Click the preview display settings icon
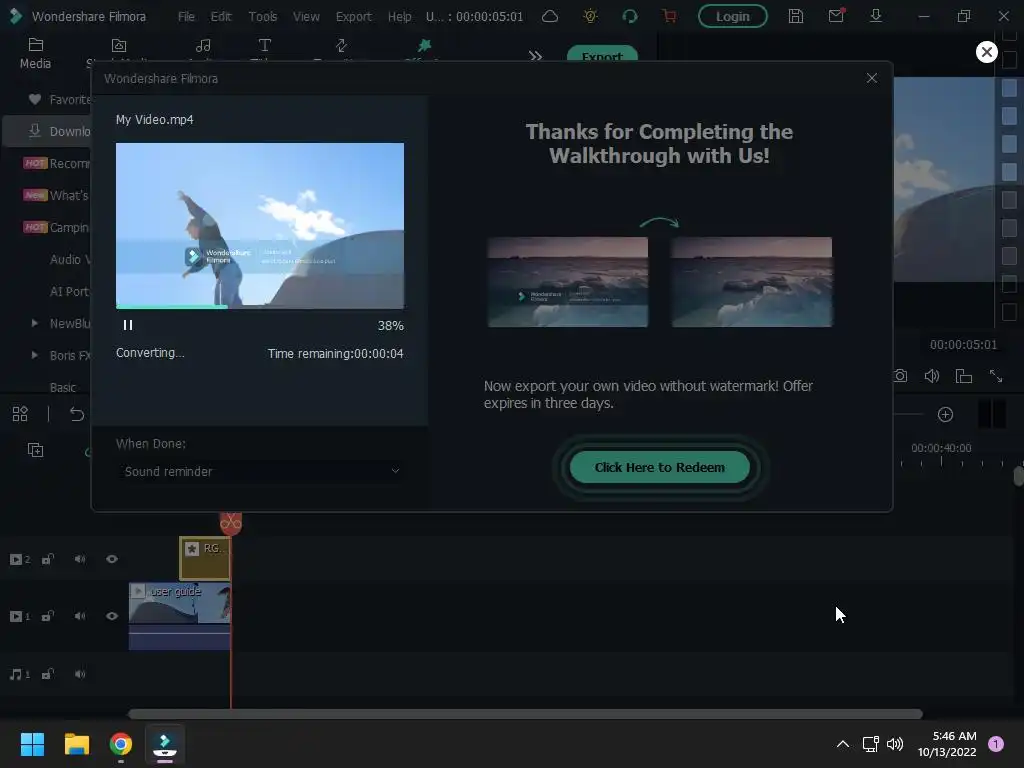This screenshot has width=1024, height=768. pyautogui.click(x=963, y=376)
